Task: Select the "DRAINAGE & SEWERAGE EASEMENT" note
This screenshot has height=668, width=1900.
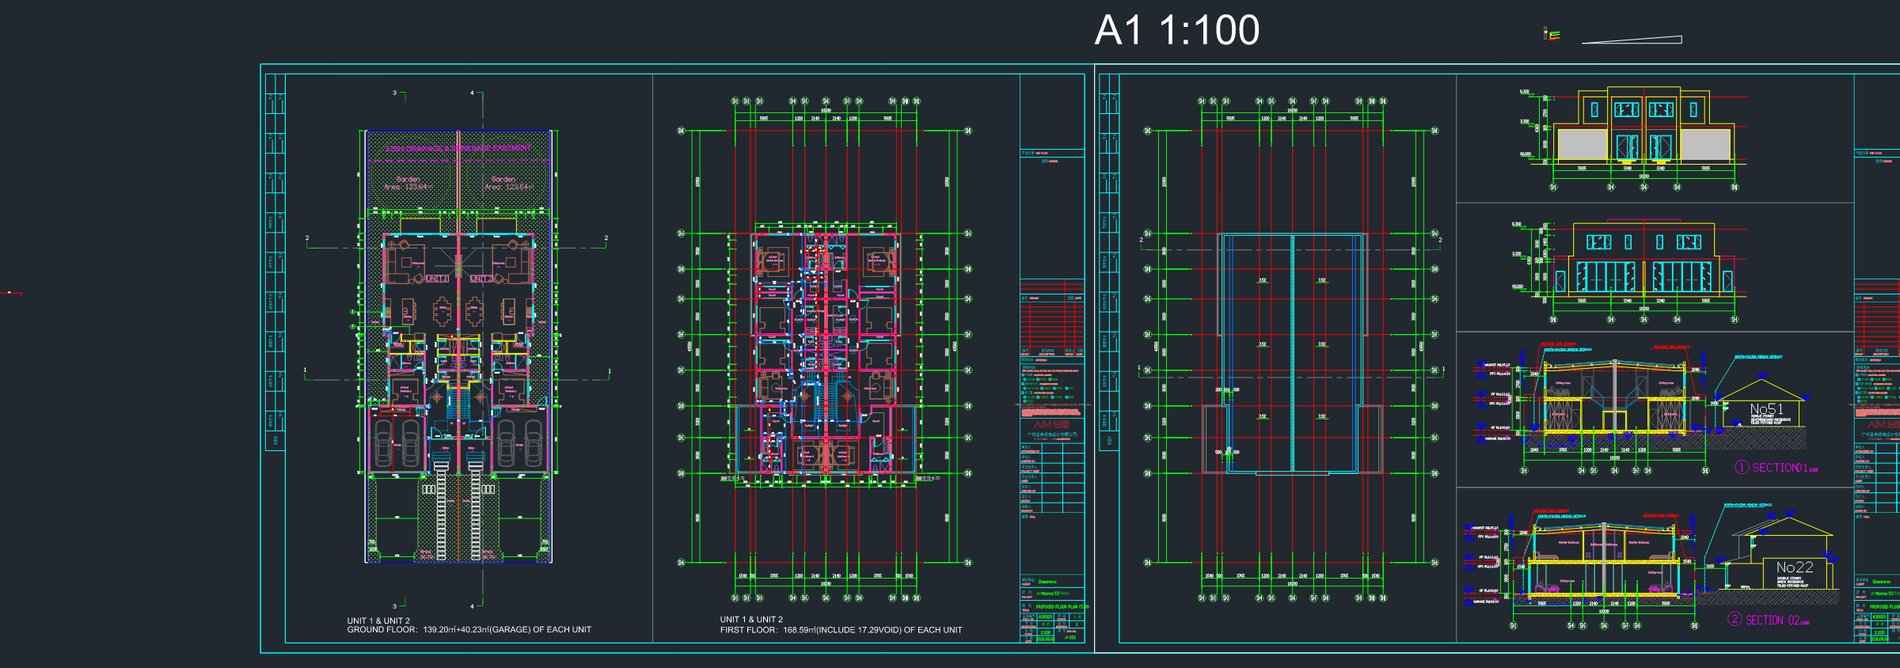Action: pyautogui.click(x=458, y=148)
